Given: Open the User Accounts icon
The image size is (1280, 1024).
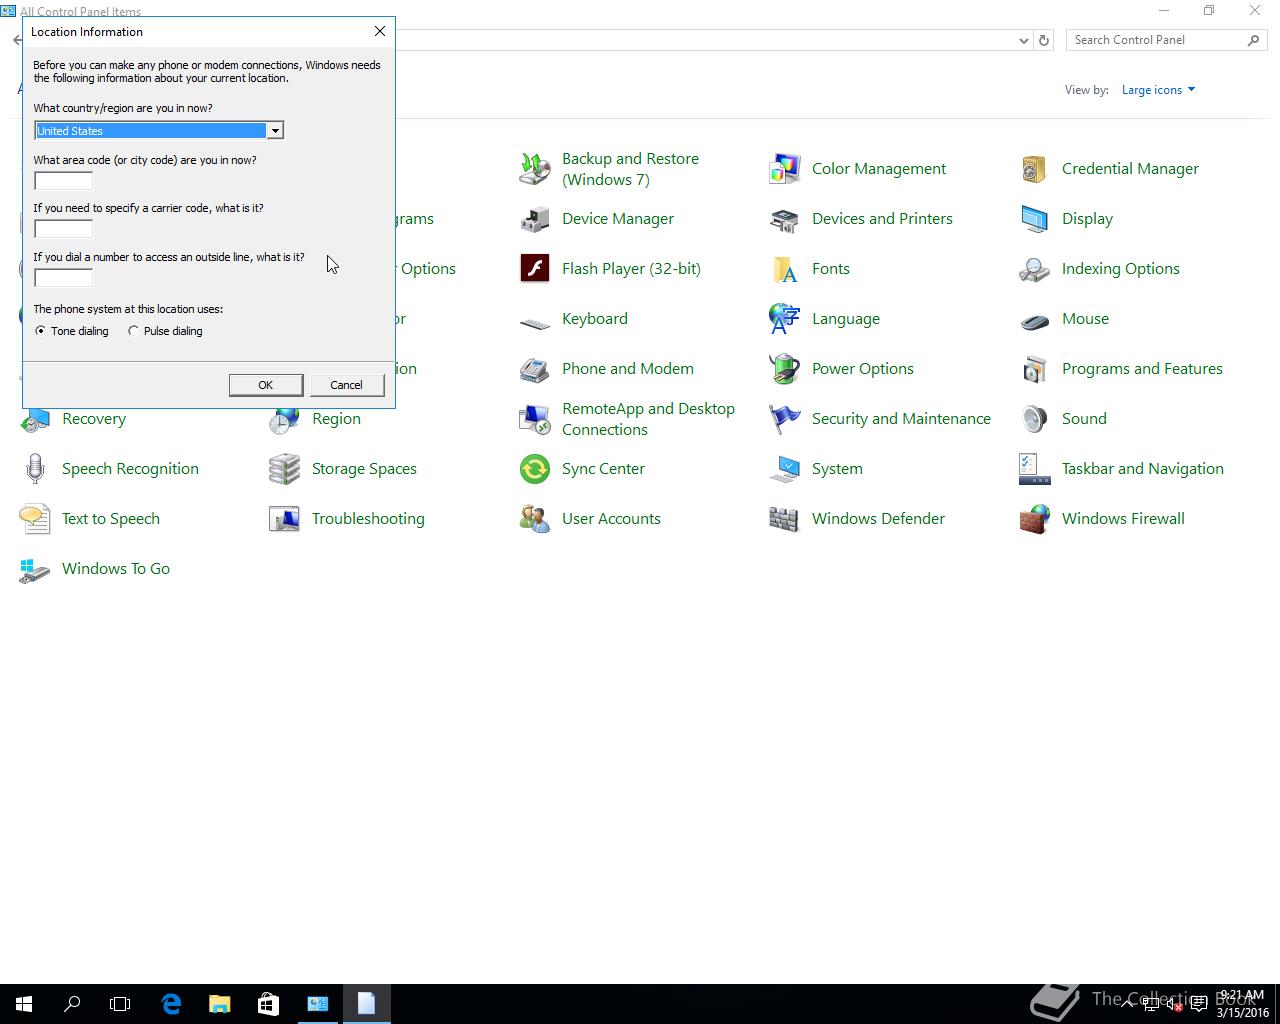Looking at the screenshot, I should pyautogui.click(x=535, y=519).
